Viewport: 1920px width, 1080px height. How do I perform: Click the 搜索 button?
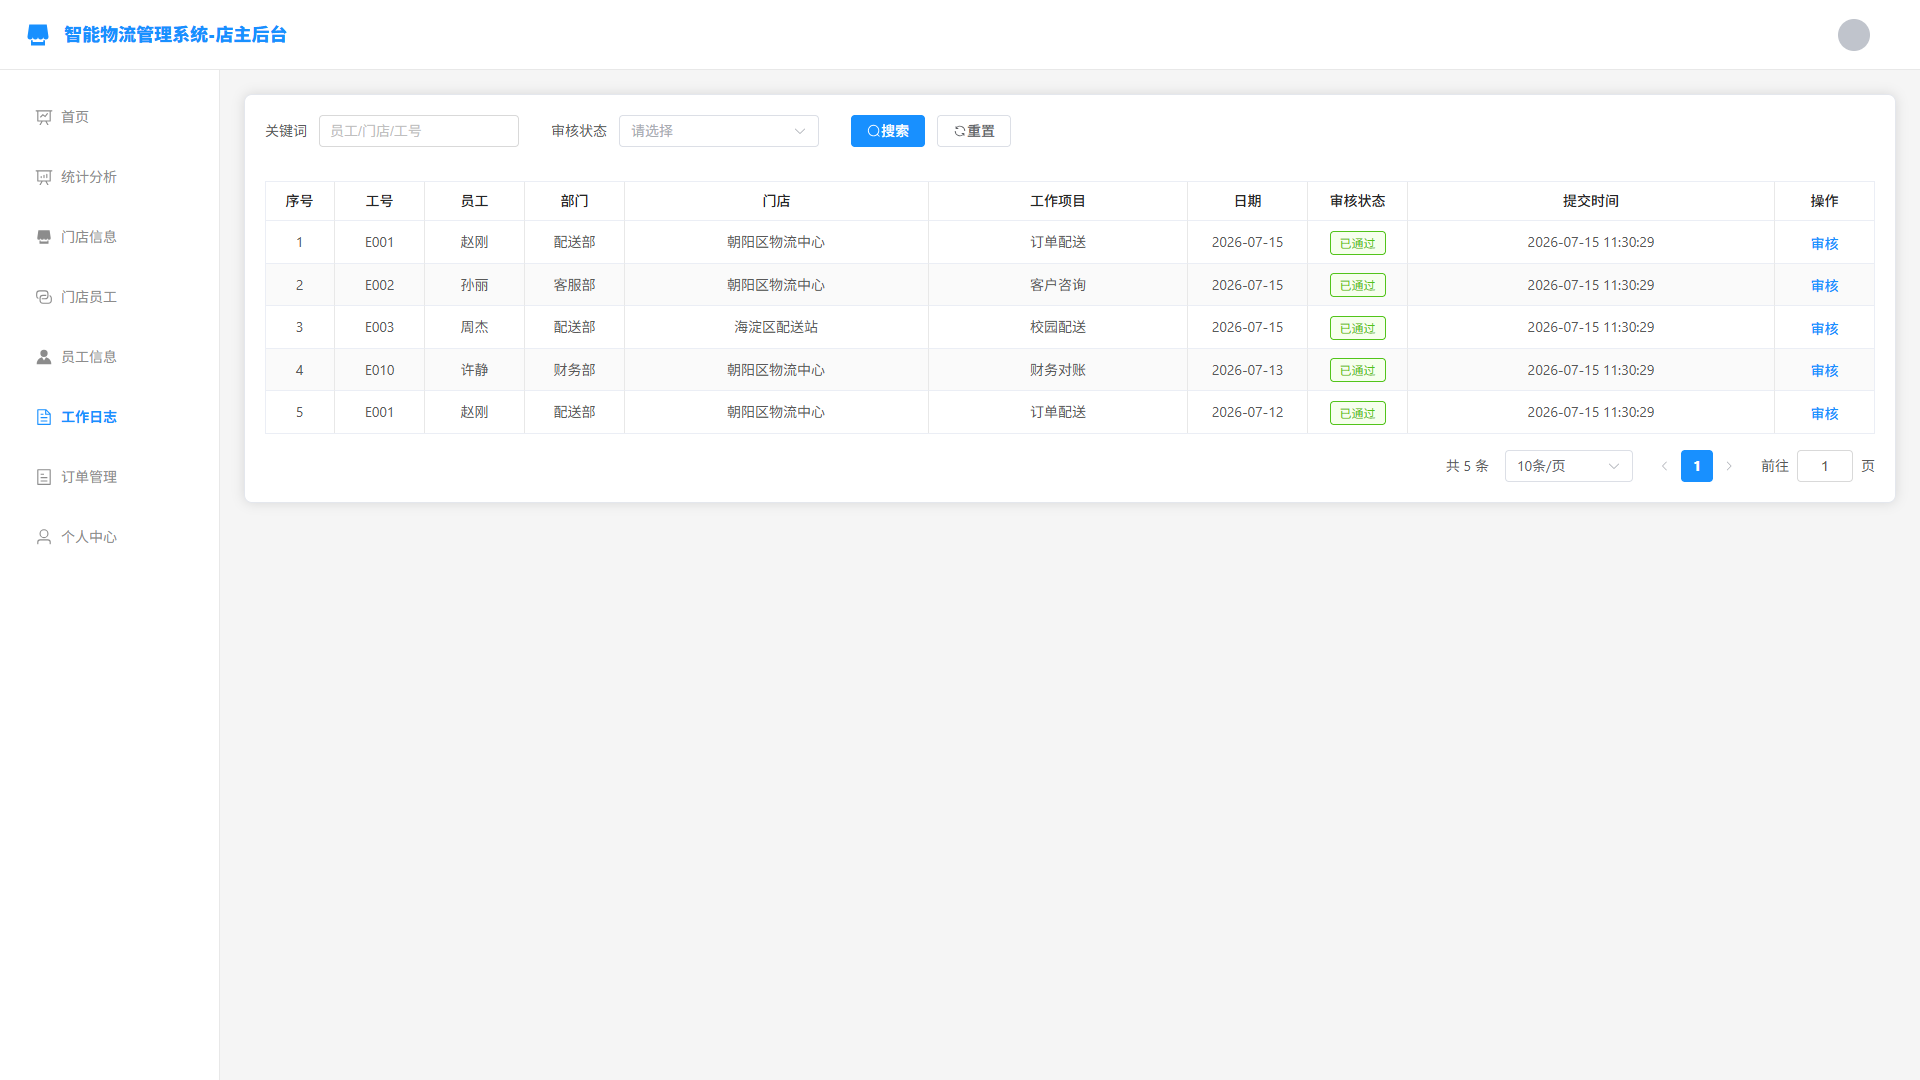(x=888, y=131)
